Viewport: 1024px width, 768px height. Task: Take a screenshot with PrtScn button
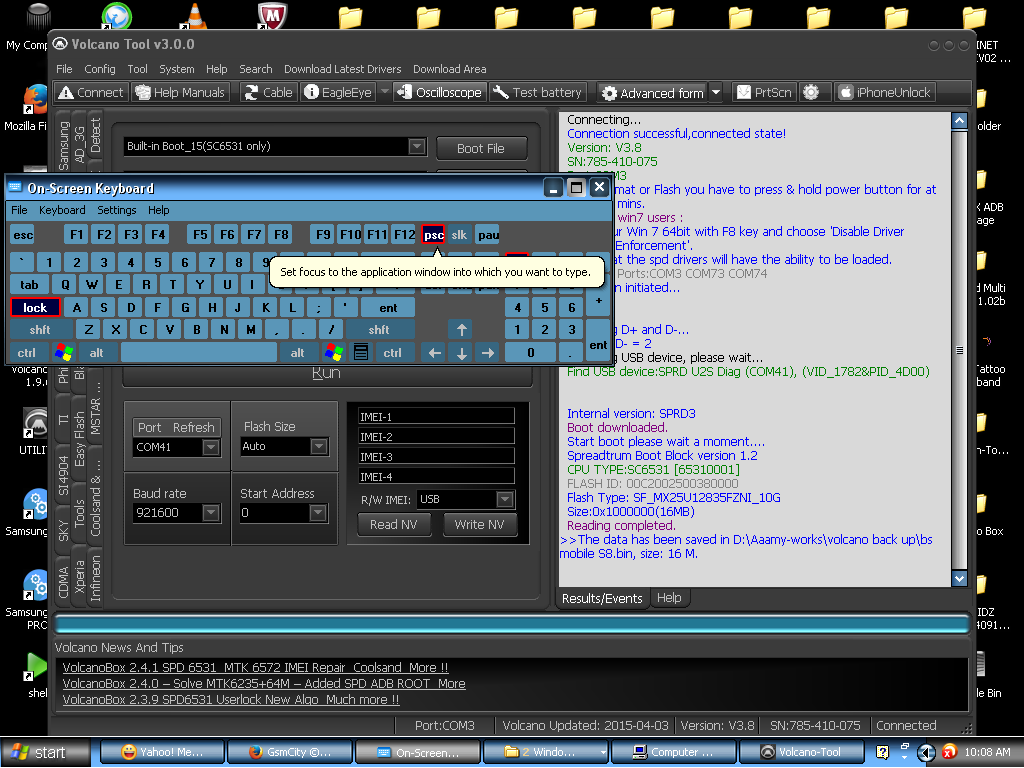point(764,92)
